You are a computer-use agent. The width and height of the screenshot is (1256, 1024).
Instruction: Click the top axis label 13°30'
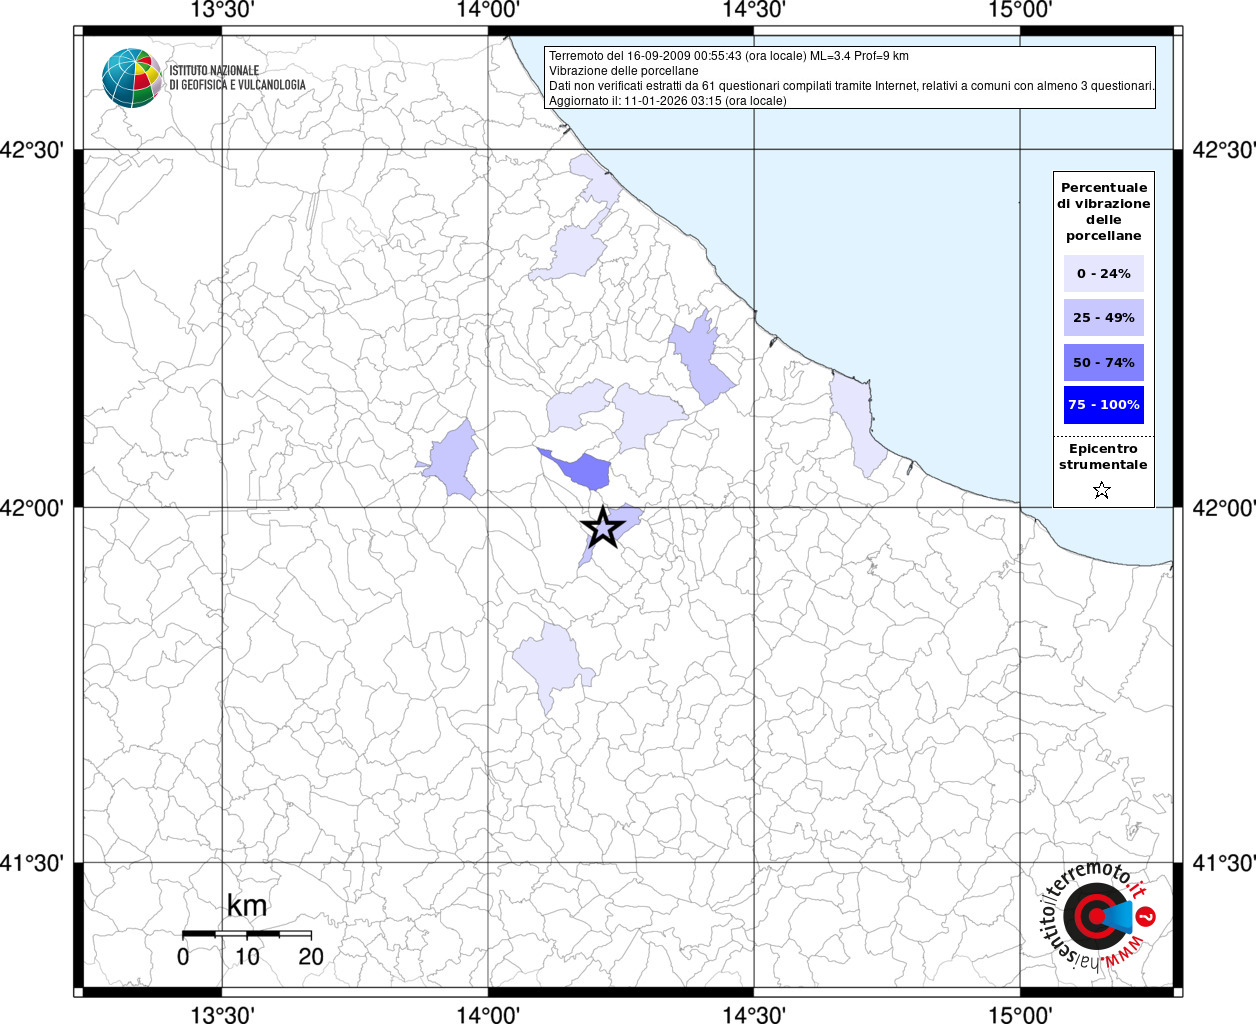(222, 10)
